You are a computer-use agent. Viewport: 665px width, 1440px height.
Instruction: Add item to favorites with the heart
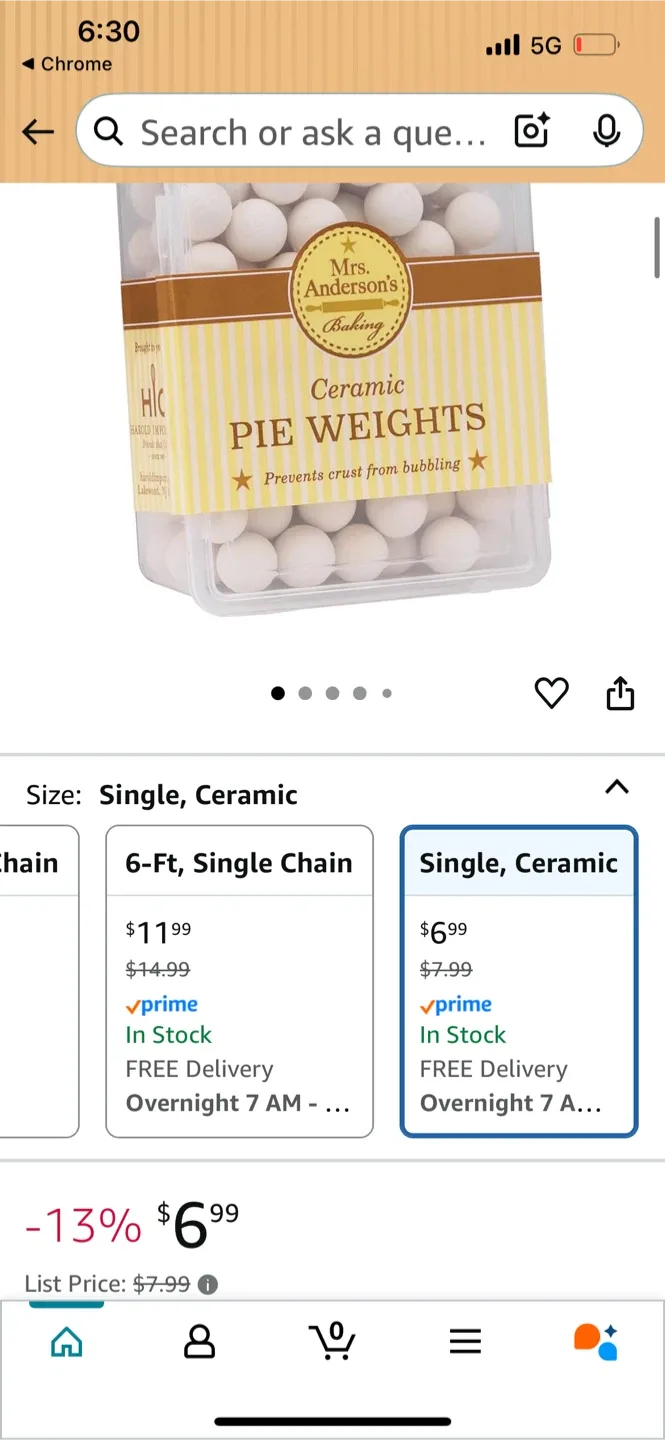coord(551,693)
